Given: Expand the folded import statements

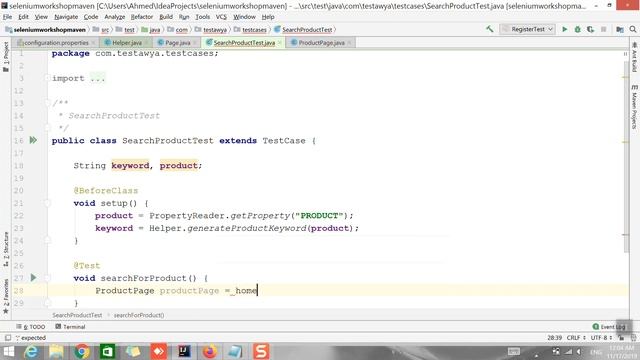Looking at the screenshot, I should 47,78.
